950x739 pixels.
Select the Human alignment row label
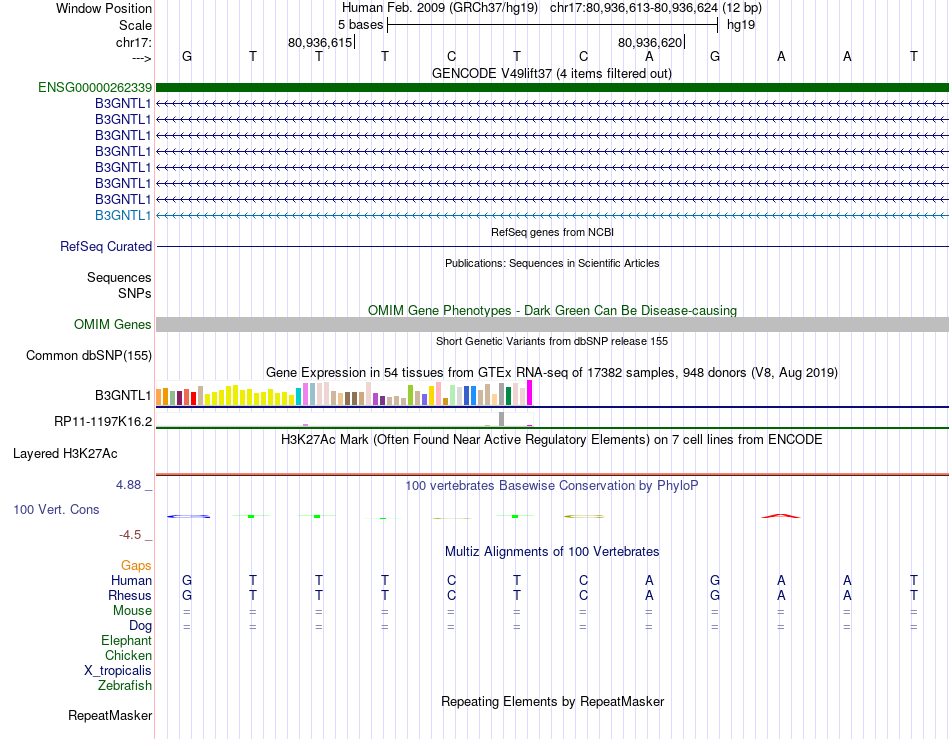[x=131, y=580]
